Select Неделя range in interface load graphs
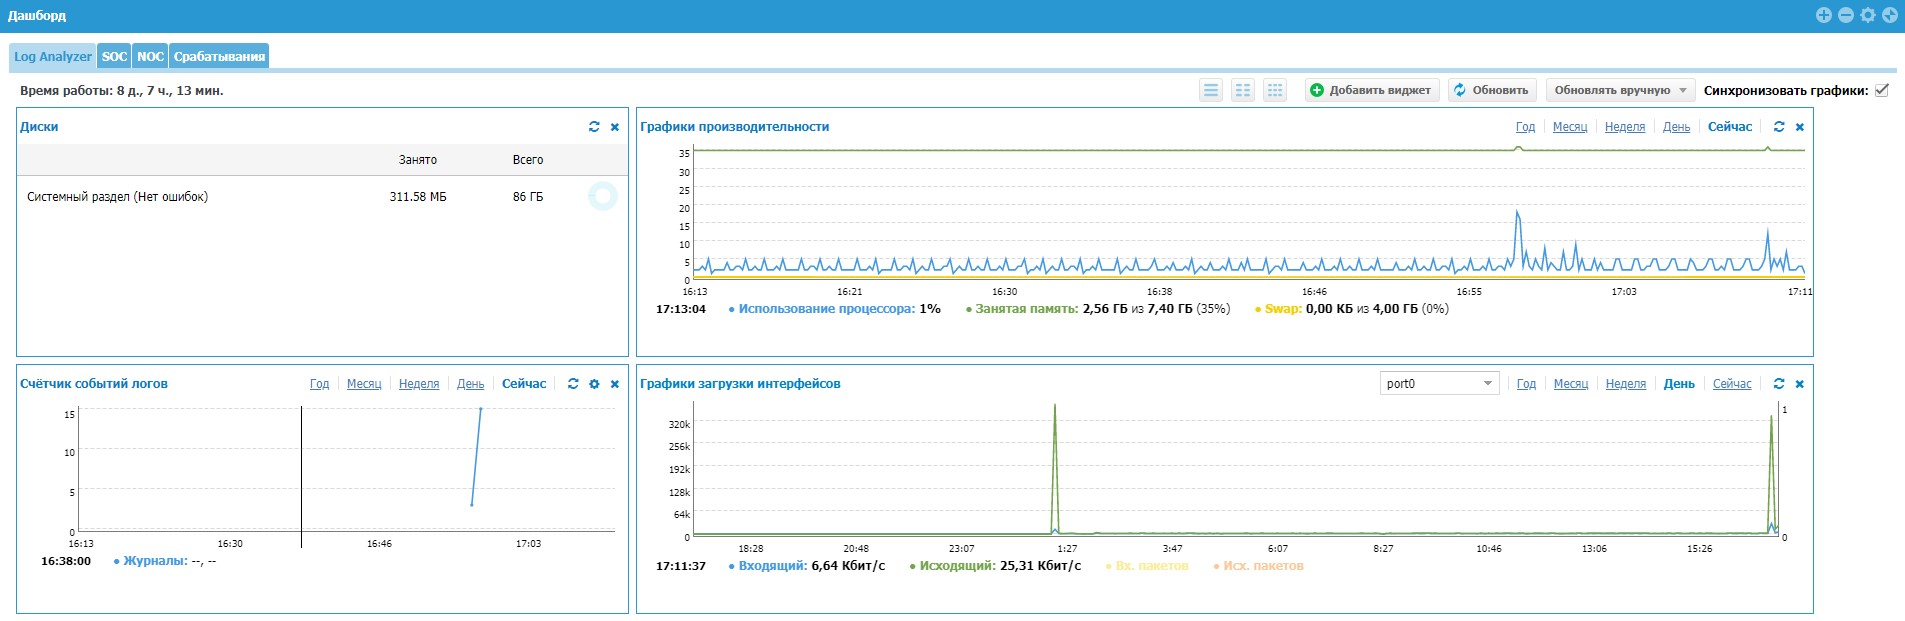The image size is (1905, 621). pyautogui.click(x=1626, y=384)
